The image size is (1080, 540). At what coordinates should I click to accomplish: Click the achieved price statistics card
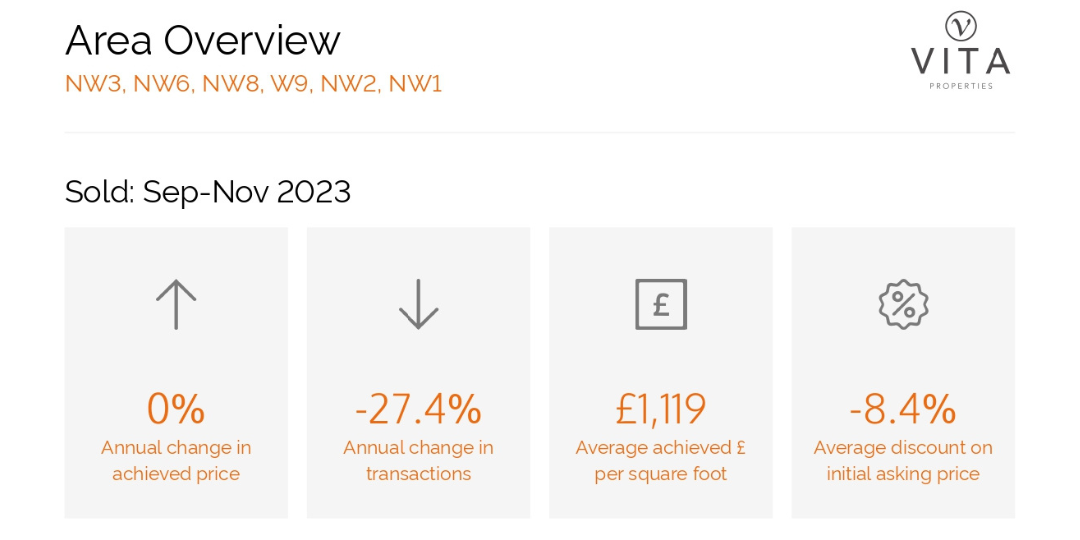coord(176,373)
